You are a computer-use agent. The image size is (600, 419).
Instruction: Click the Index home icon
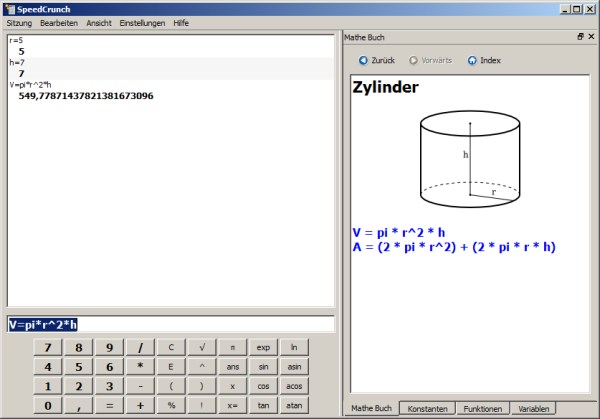click(472, 60)
